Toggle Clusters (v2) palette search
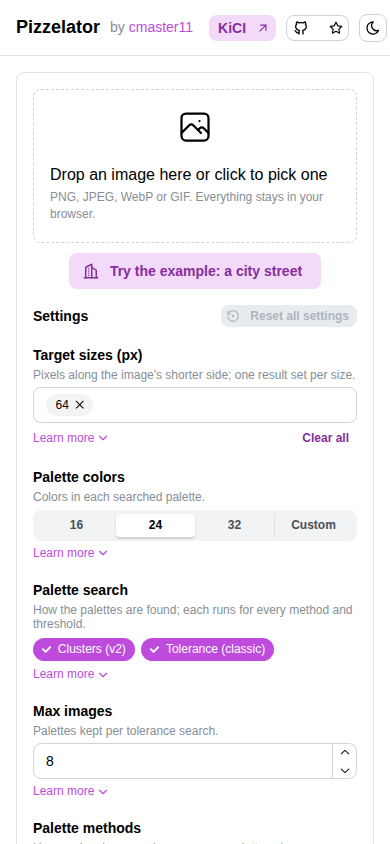Viewport: 390px width, 844px height. (84, 649)
